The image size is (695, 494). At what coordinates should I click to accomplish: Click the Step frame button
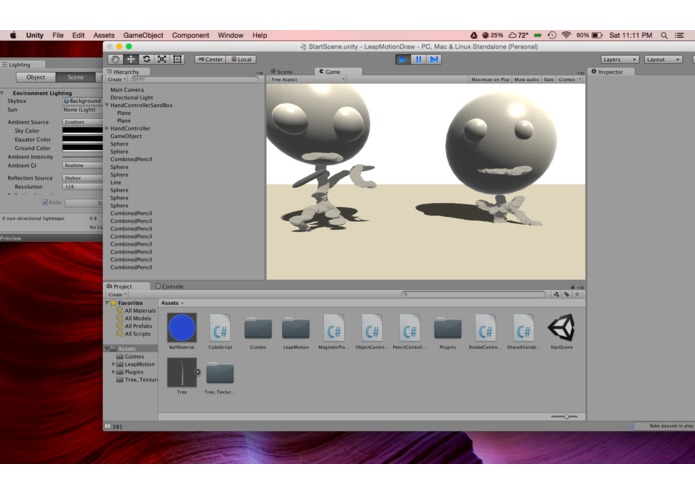point(434,59)
